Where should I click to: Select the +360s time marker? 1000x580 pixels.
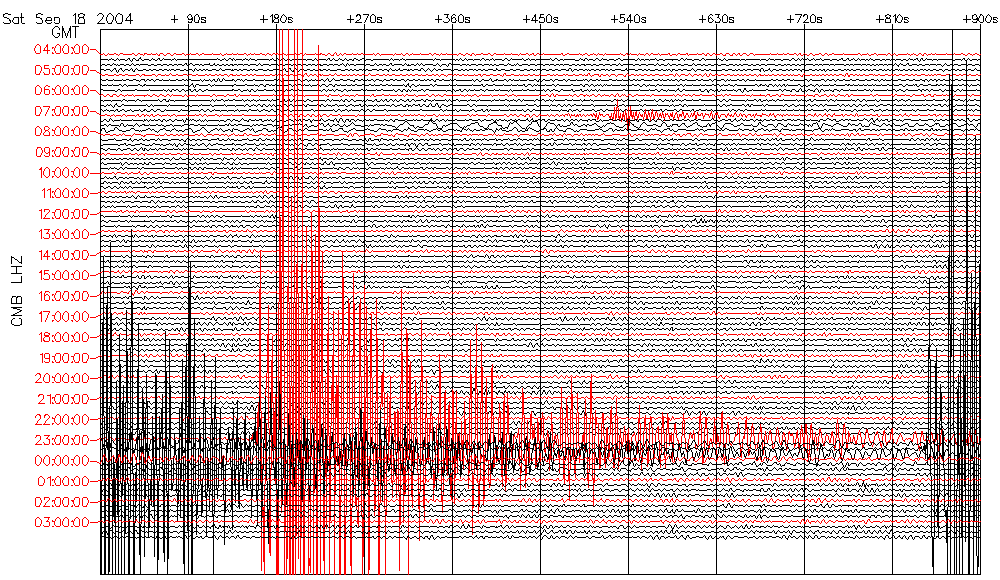click(453, 19)
